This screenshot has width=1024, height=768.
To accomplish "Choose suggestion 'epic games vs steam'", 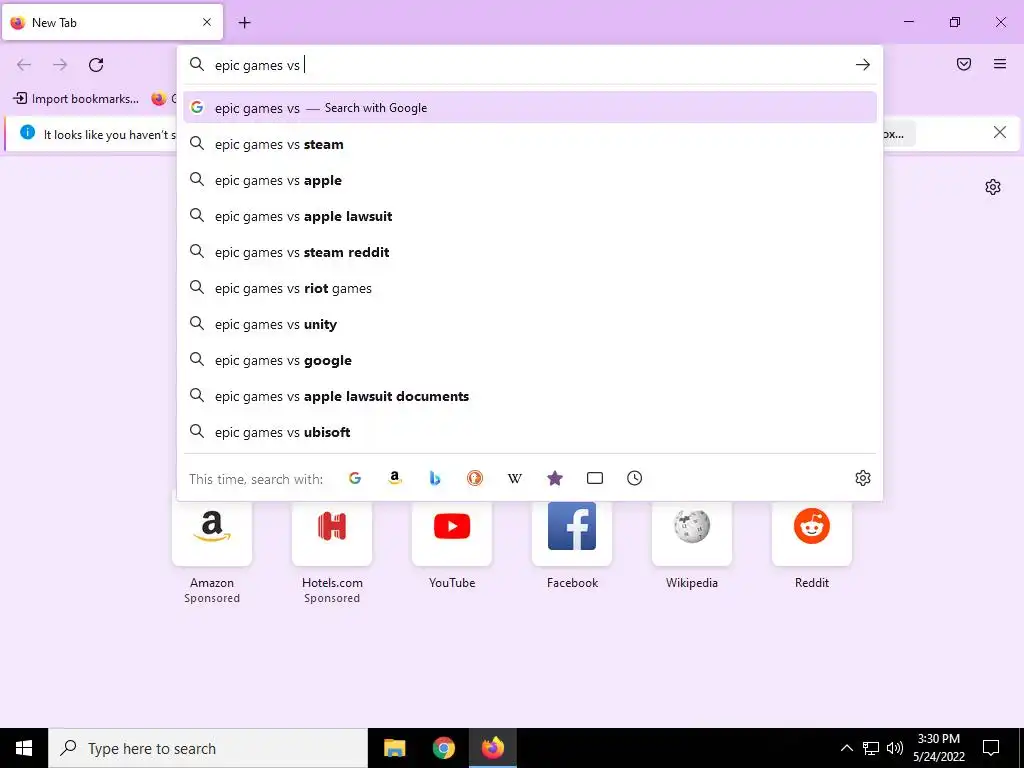I will tap(530, 144).
